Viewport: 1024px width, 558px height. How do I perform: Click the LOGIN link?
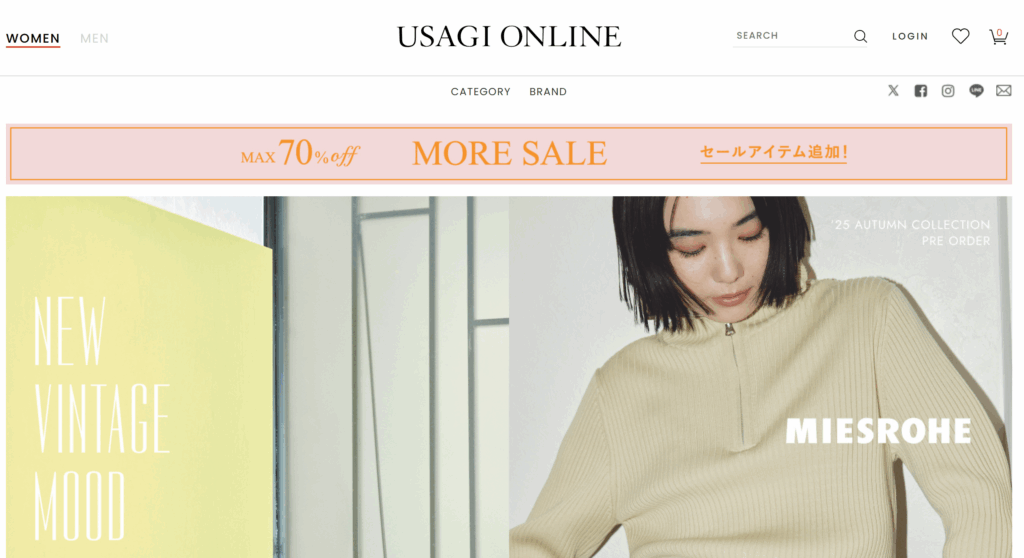(x=910, y=37)
